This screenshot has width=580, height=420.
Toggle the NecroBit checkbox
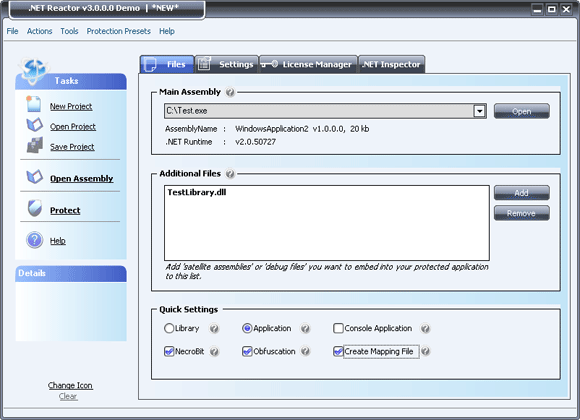click(169, 351)
